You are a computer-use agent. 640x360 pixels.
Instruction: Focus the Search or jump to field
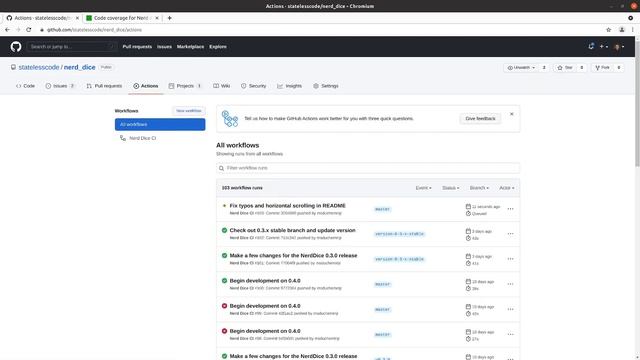pyautogui.click(x=71, y=47)
